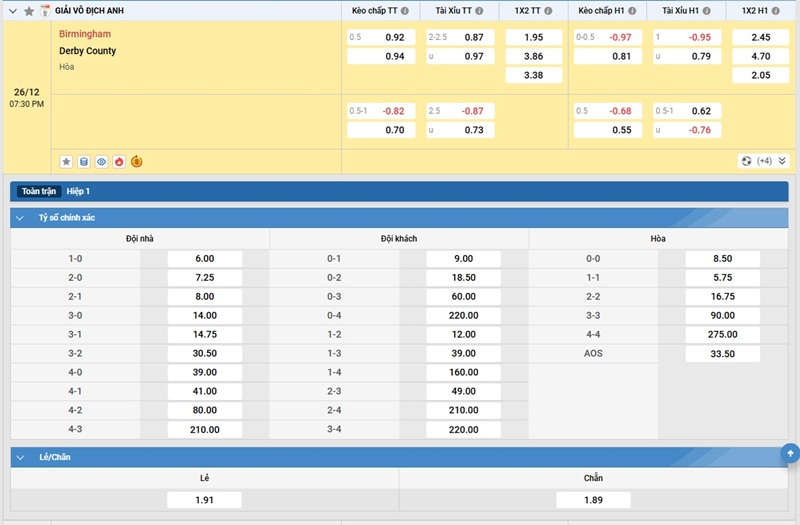Image resolution: width=800 pixels, height=525 pixels.
Task: Star the Giải Vô Địch Anh league
Action: pyautogui.click(x=29, y=11)
